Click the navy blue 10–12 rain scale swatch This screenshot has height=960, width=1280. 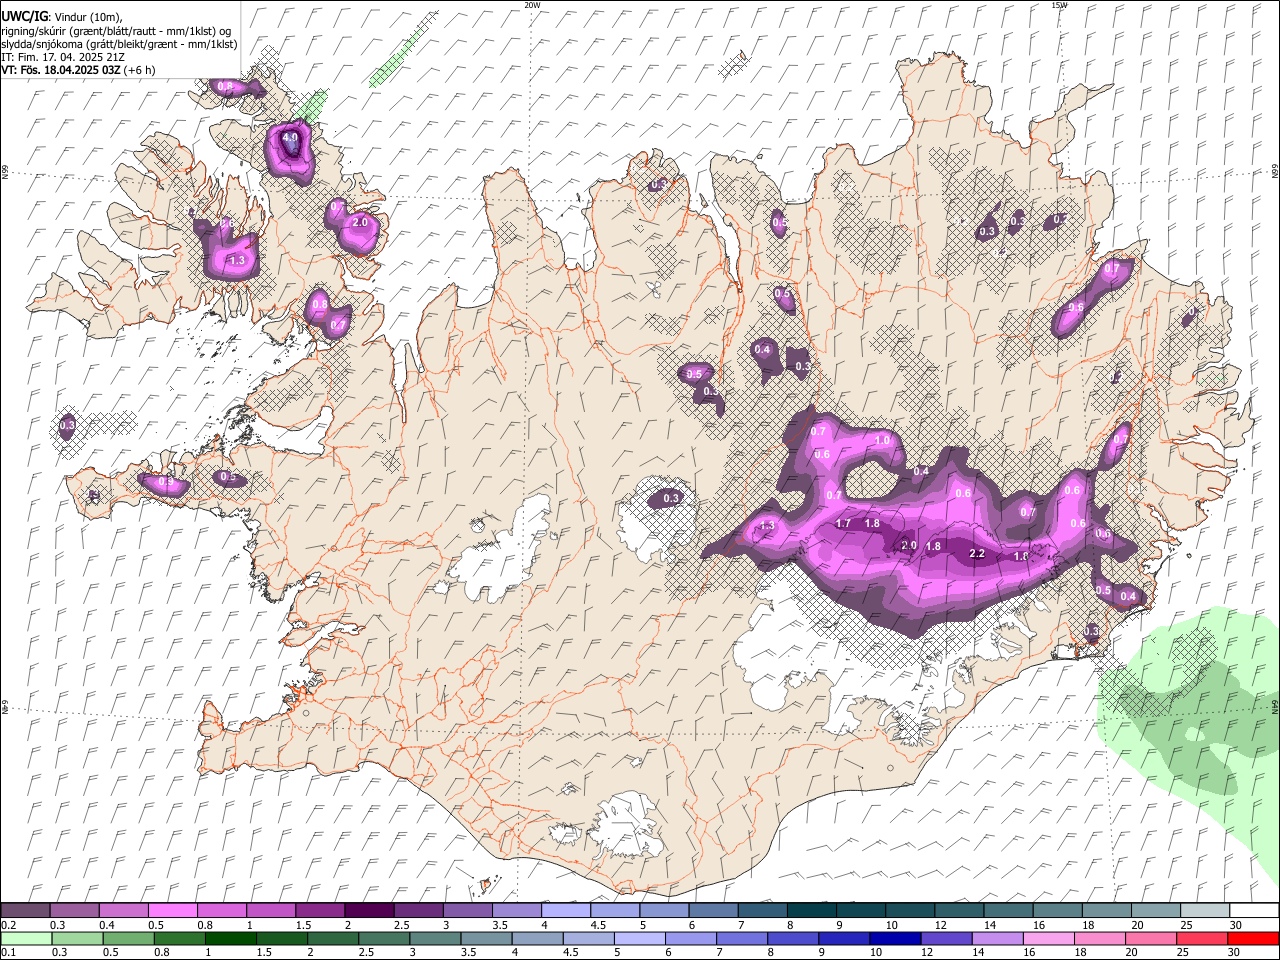(x=896, y=938)
